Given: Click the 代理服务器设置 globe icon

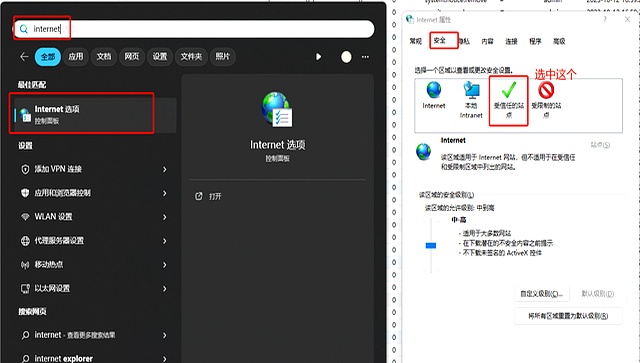Looking at the screenshot, I should (x=25, y=241).
